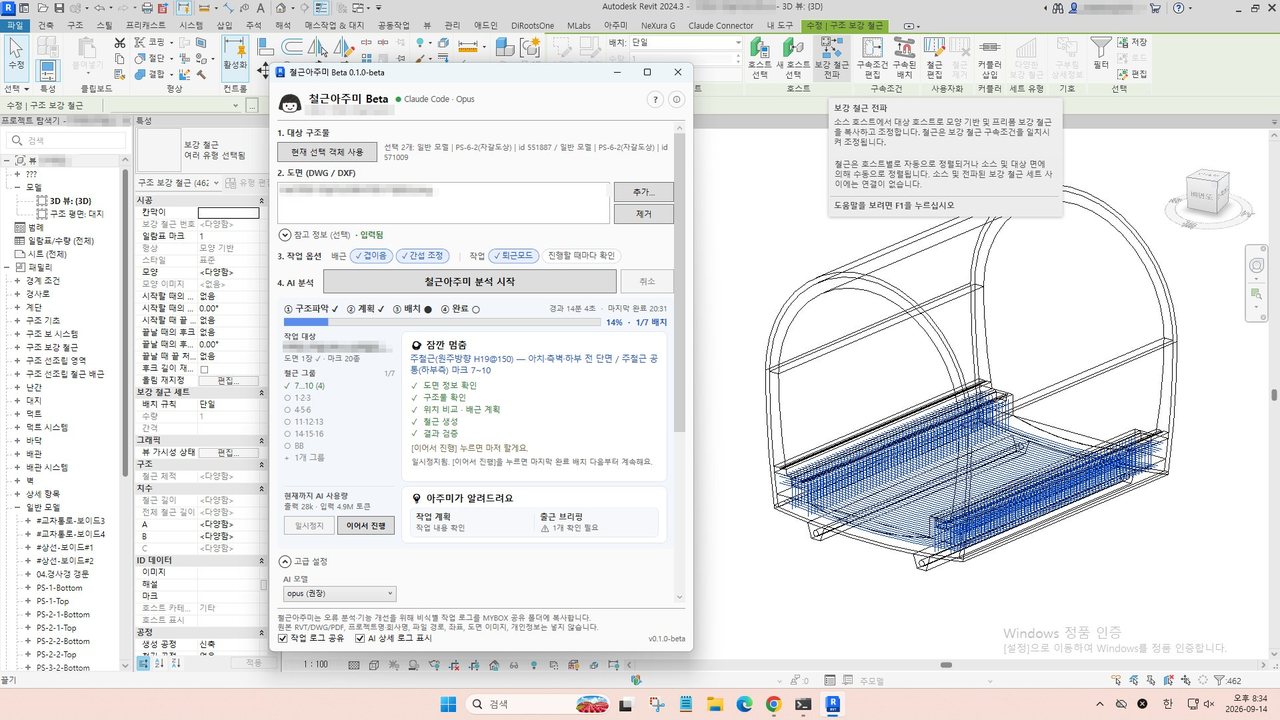Expand 구조 보강 철근 family node
Viewport: 1280px width, 720px height.
17,347
